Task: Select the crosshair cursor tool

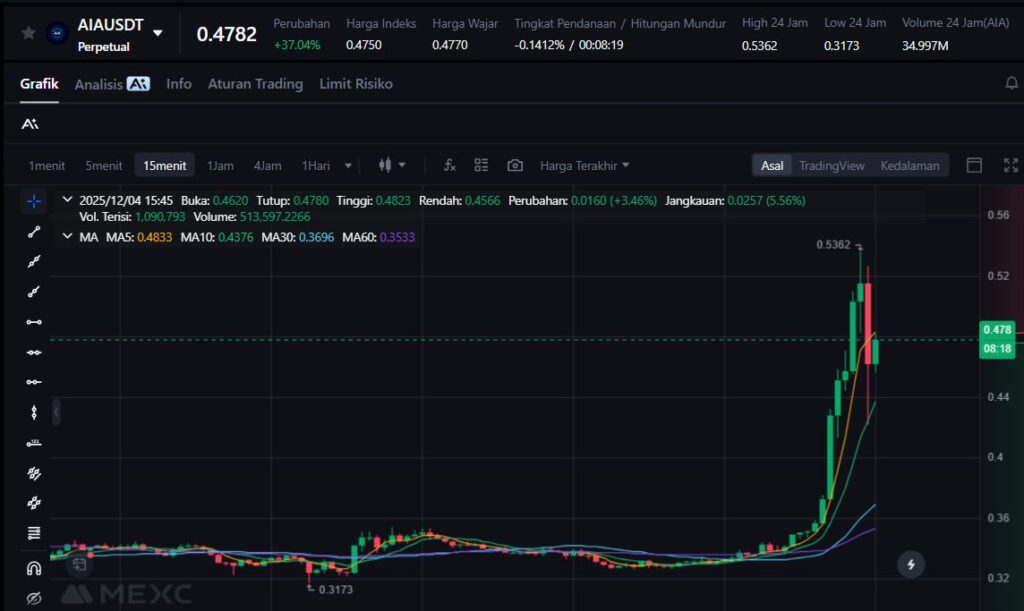Action: tap(34, 201)
